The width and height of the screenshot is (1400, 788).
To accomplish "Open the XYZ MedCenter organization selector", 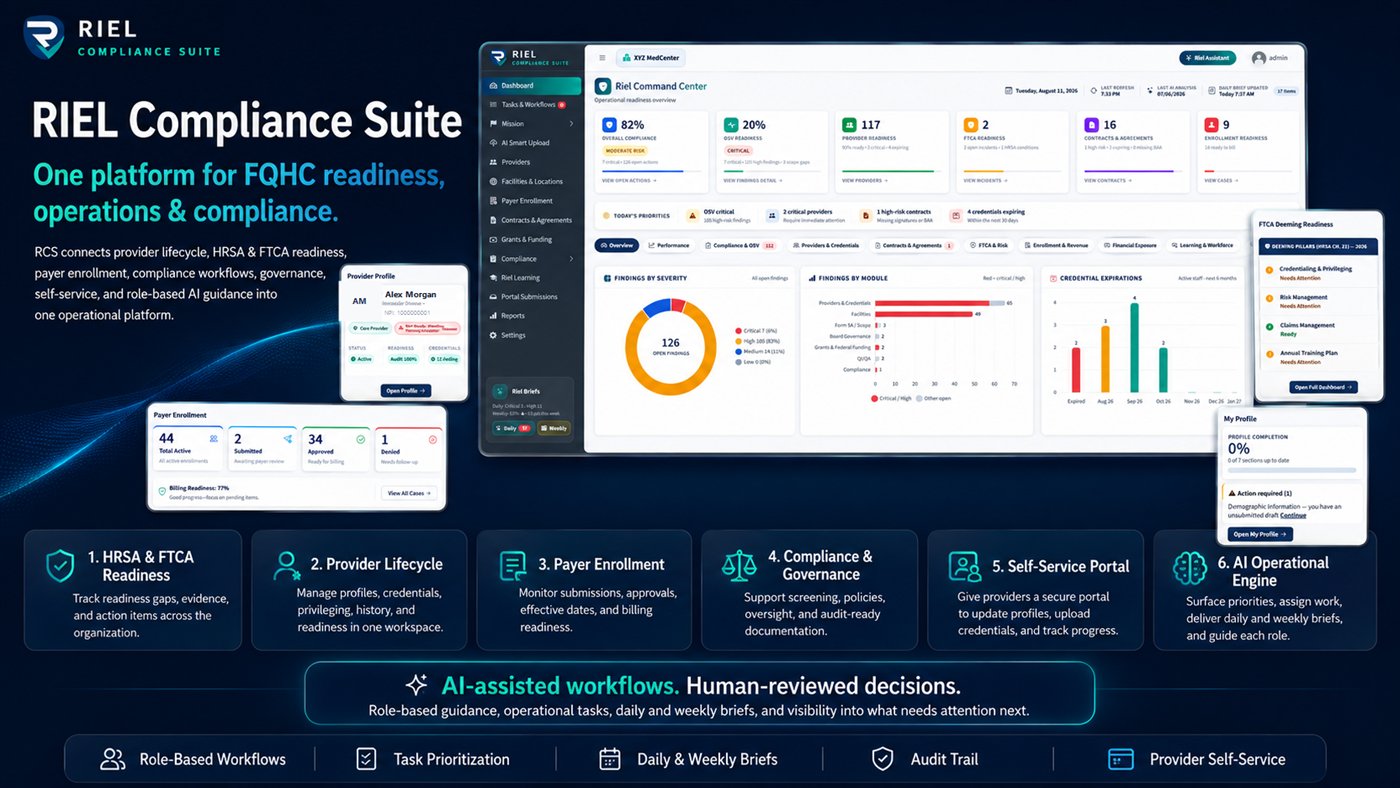I will click(651, 58).
